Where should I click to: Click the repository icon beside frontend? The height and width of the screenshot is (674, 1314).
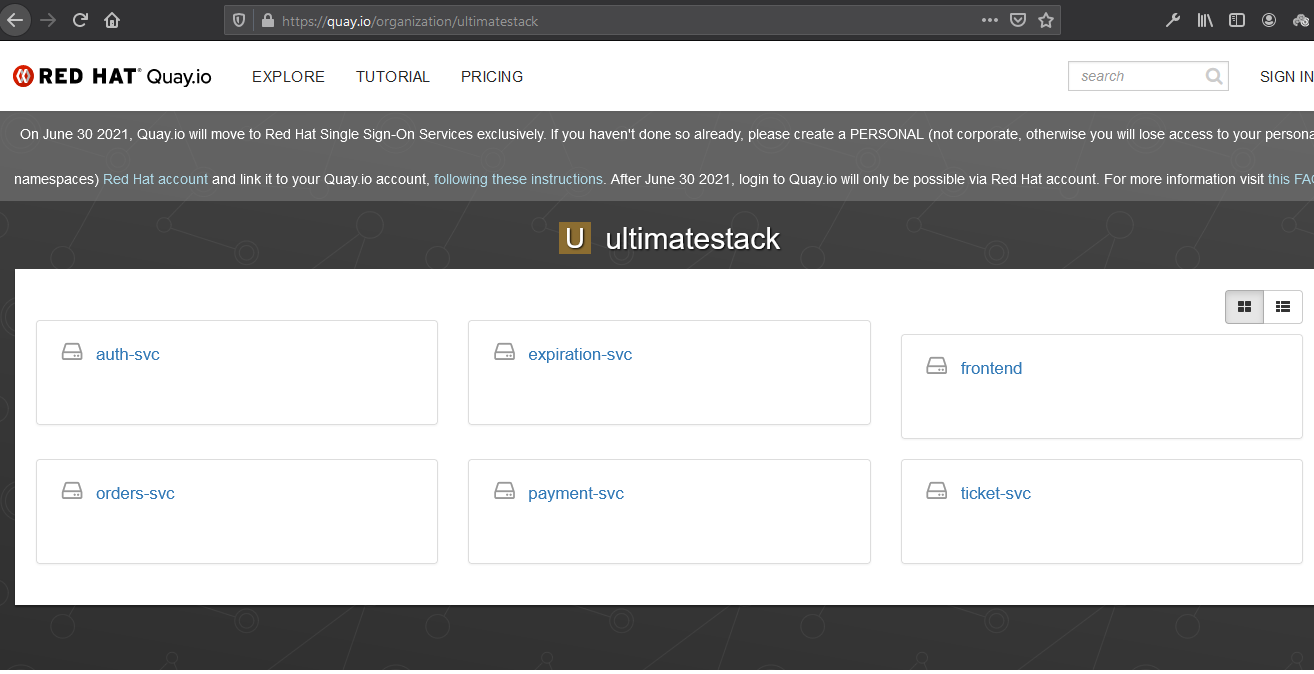tap(936, 366)
